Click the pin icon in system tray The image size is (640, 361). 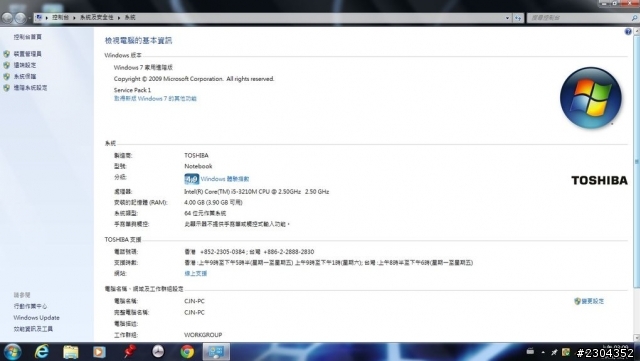coord(554,352)
